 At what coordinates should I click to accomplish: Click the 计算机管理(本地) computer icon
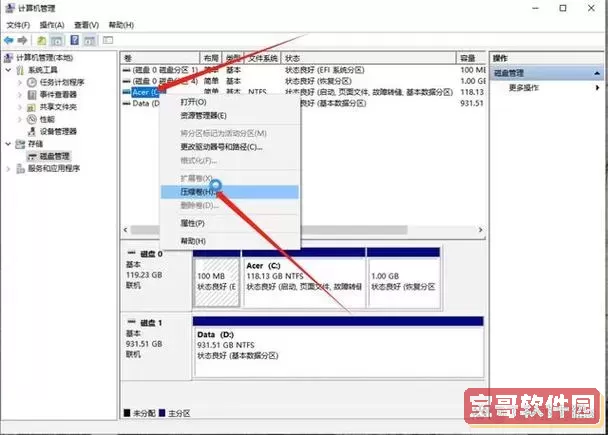pyautogui.click(x=9, y=58)
